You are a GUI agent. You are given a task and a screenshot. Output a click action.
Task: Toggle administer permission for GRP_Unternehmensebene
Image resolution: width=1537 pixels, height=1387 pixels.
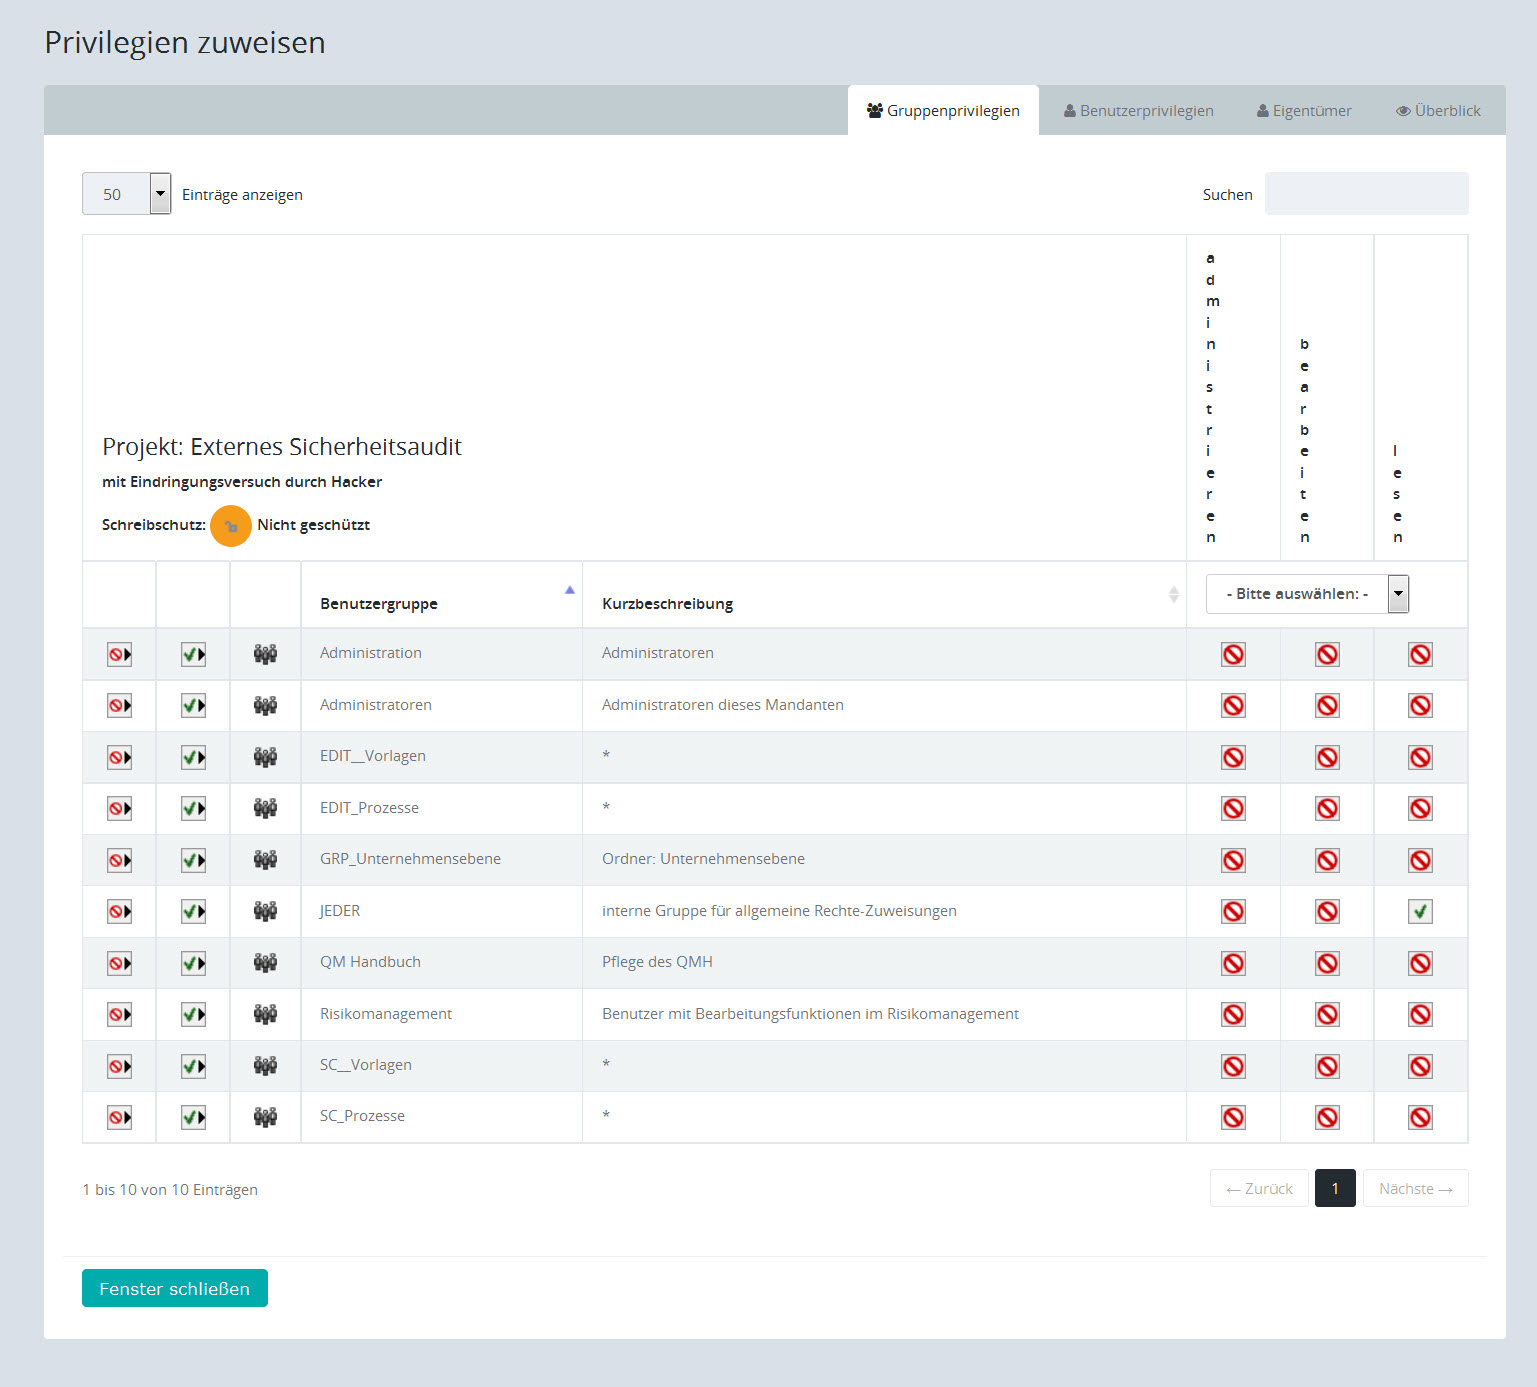pyautogui.click(x=1233, y=861)
